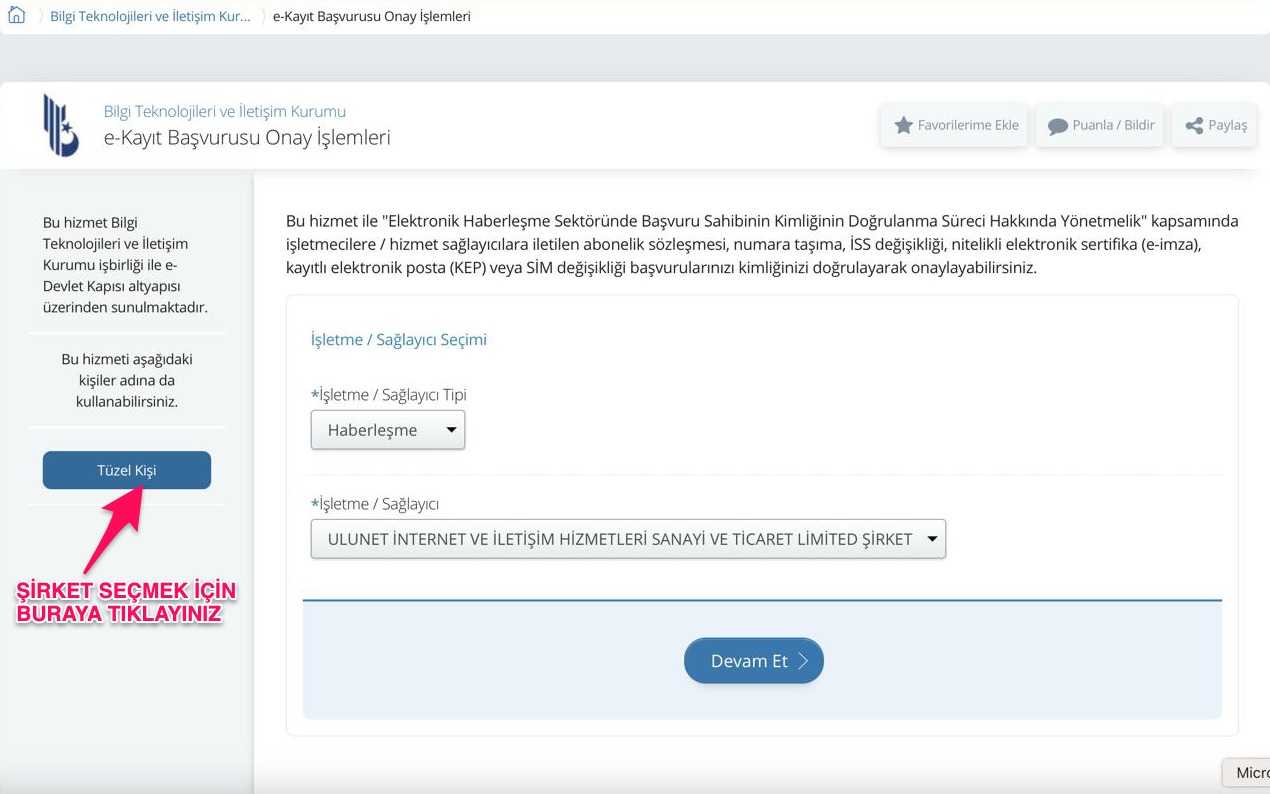
Task: Click the star icon for Favorilerime Ekle
Action: pos(903,126)
